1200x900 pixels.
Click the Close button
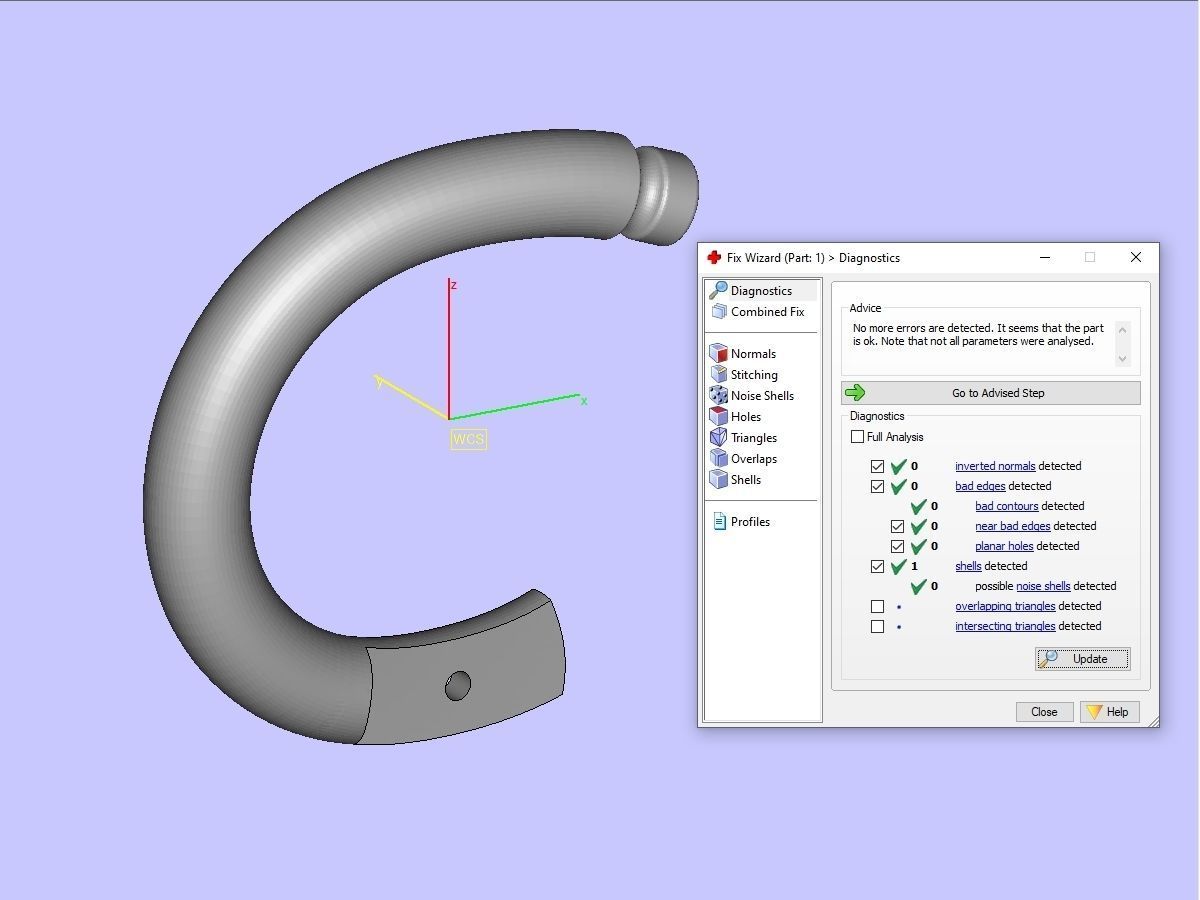[1044, 712]
